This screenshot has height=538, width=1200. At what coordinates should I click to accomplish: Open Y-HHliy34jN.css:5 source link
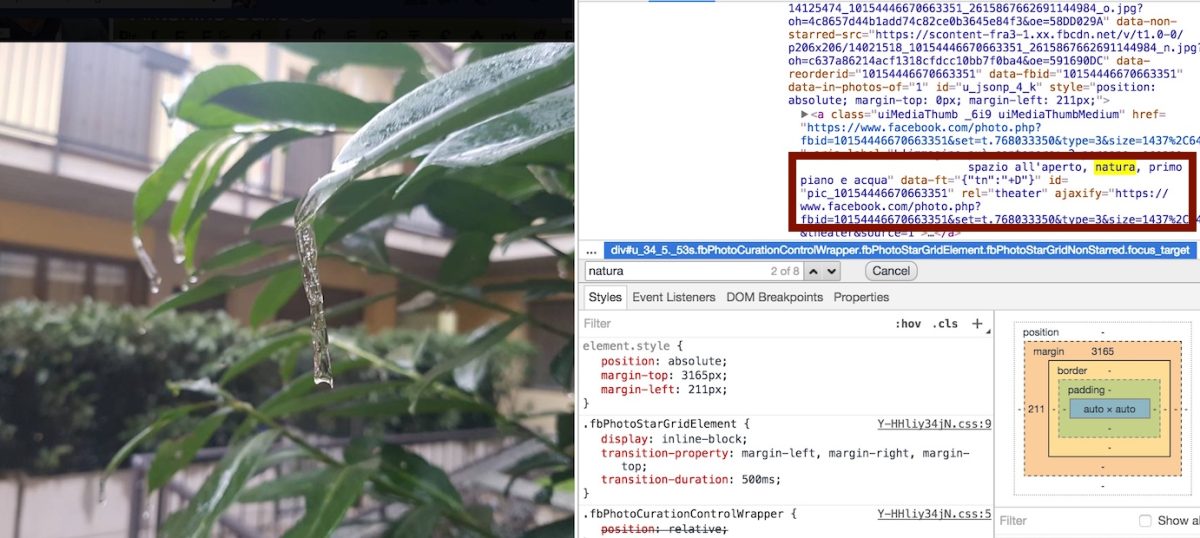[934, 514]
